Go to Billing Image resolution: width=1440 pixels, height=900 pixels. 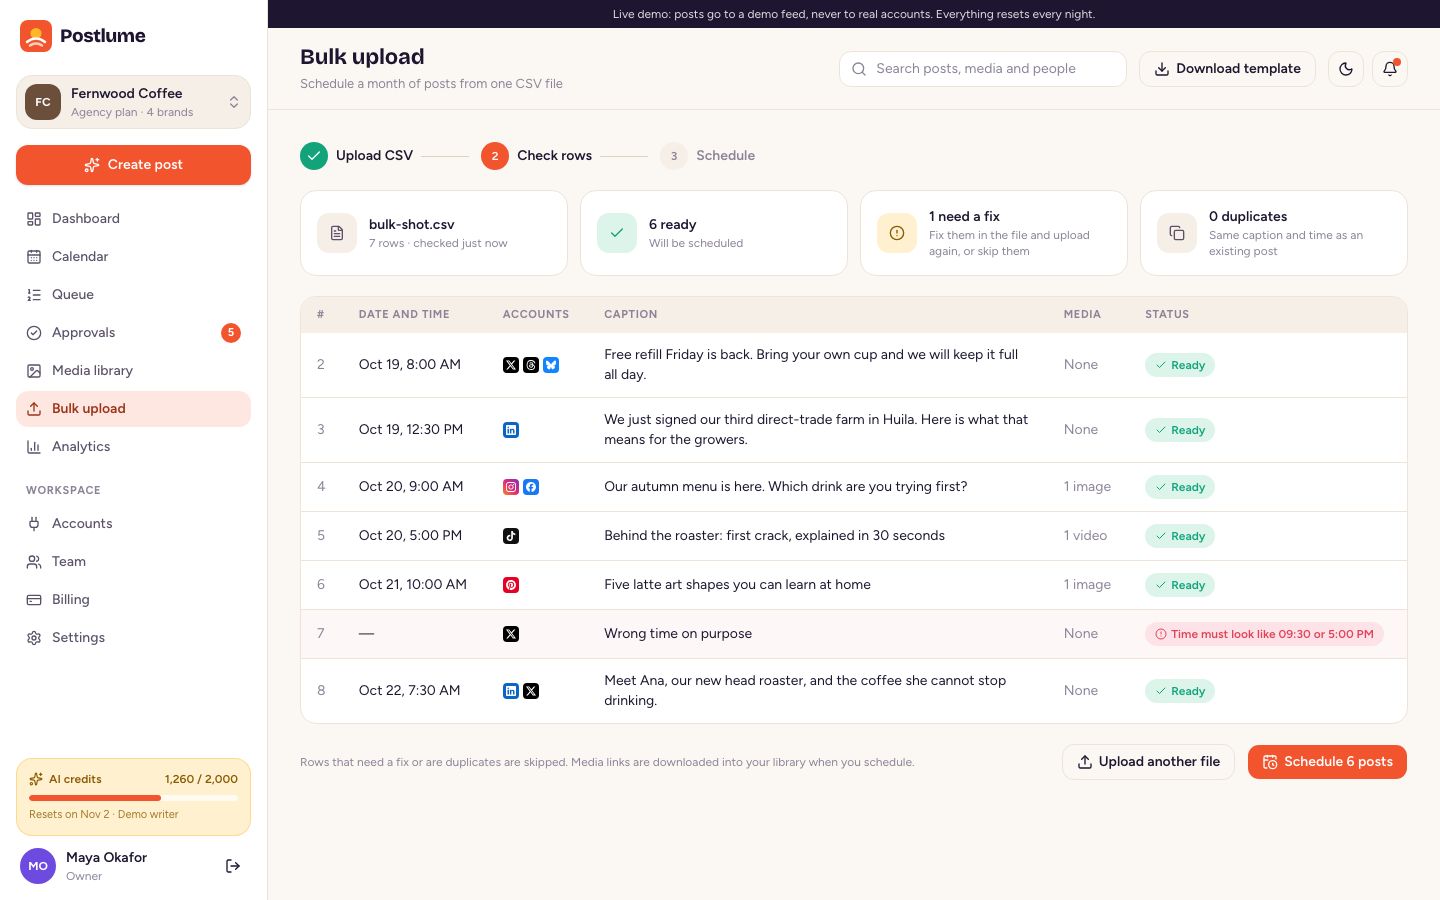click(x=133, y=600)
